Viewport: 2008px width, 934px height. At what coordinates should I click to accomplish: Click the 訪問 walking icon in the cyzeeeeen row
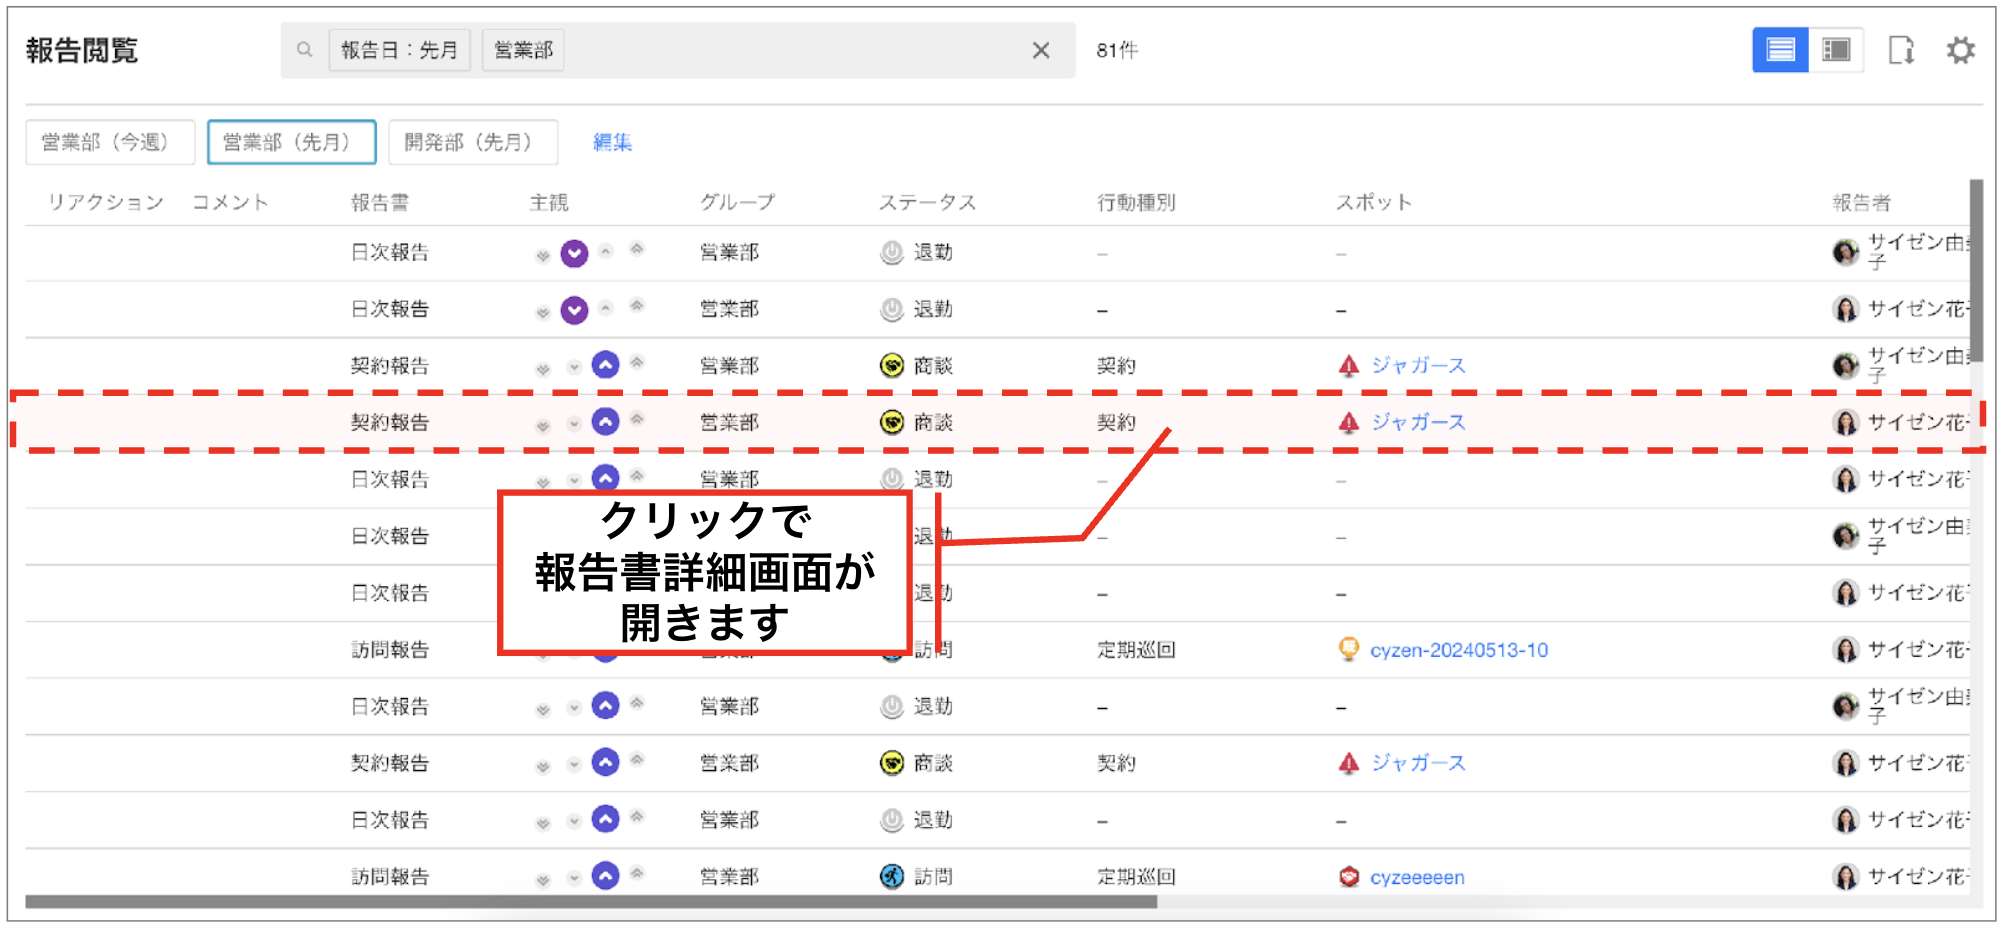pyautogui.click(x=892, y=877)
